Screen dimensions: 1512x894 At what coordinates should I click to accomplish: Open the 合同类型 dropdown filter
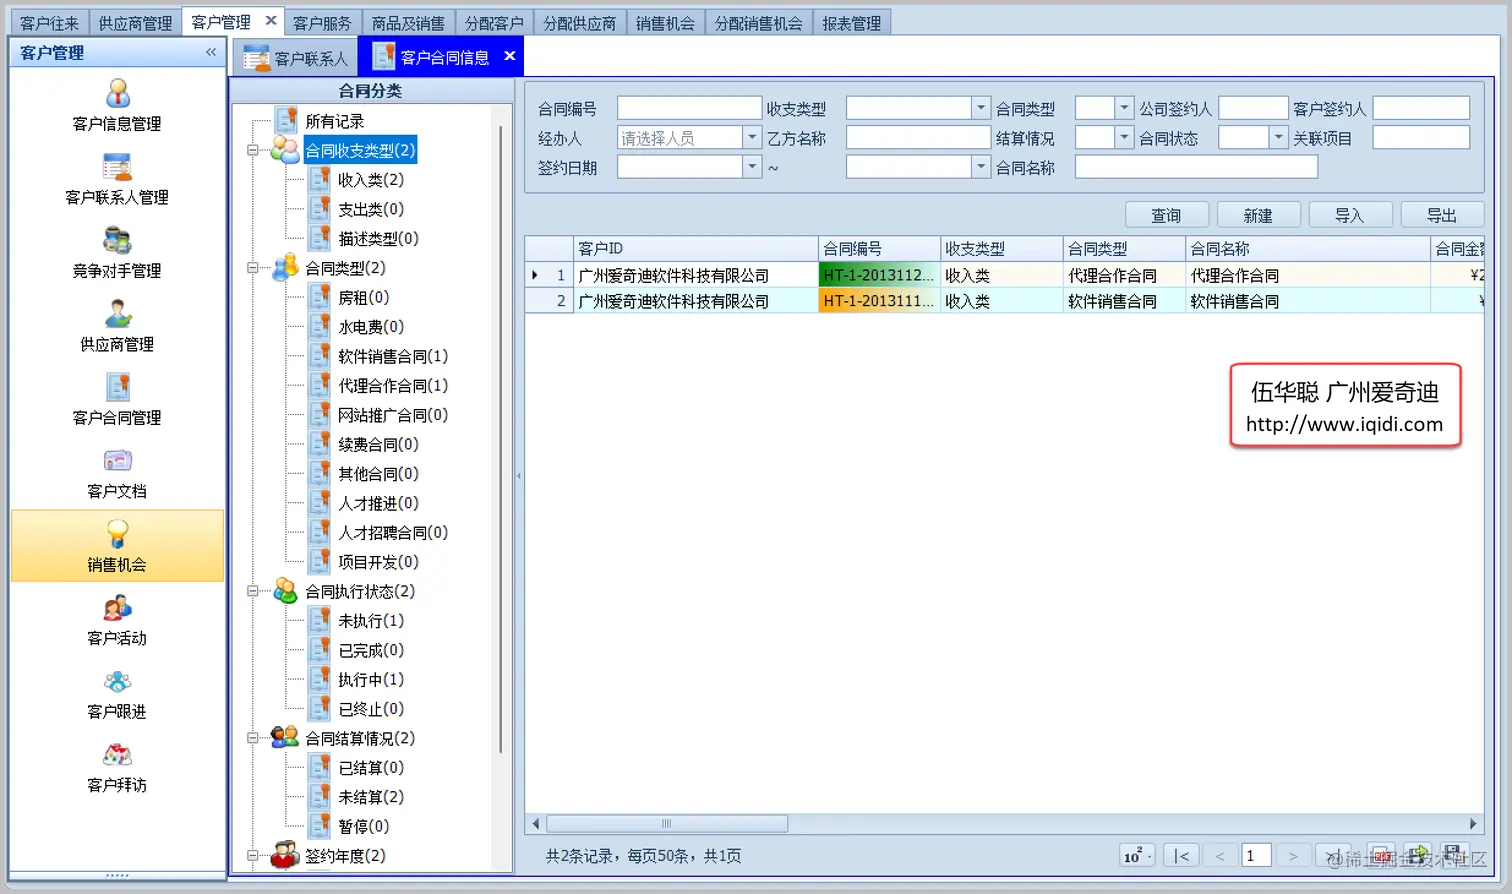click(x=1124, y=108)
